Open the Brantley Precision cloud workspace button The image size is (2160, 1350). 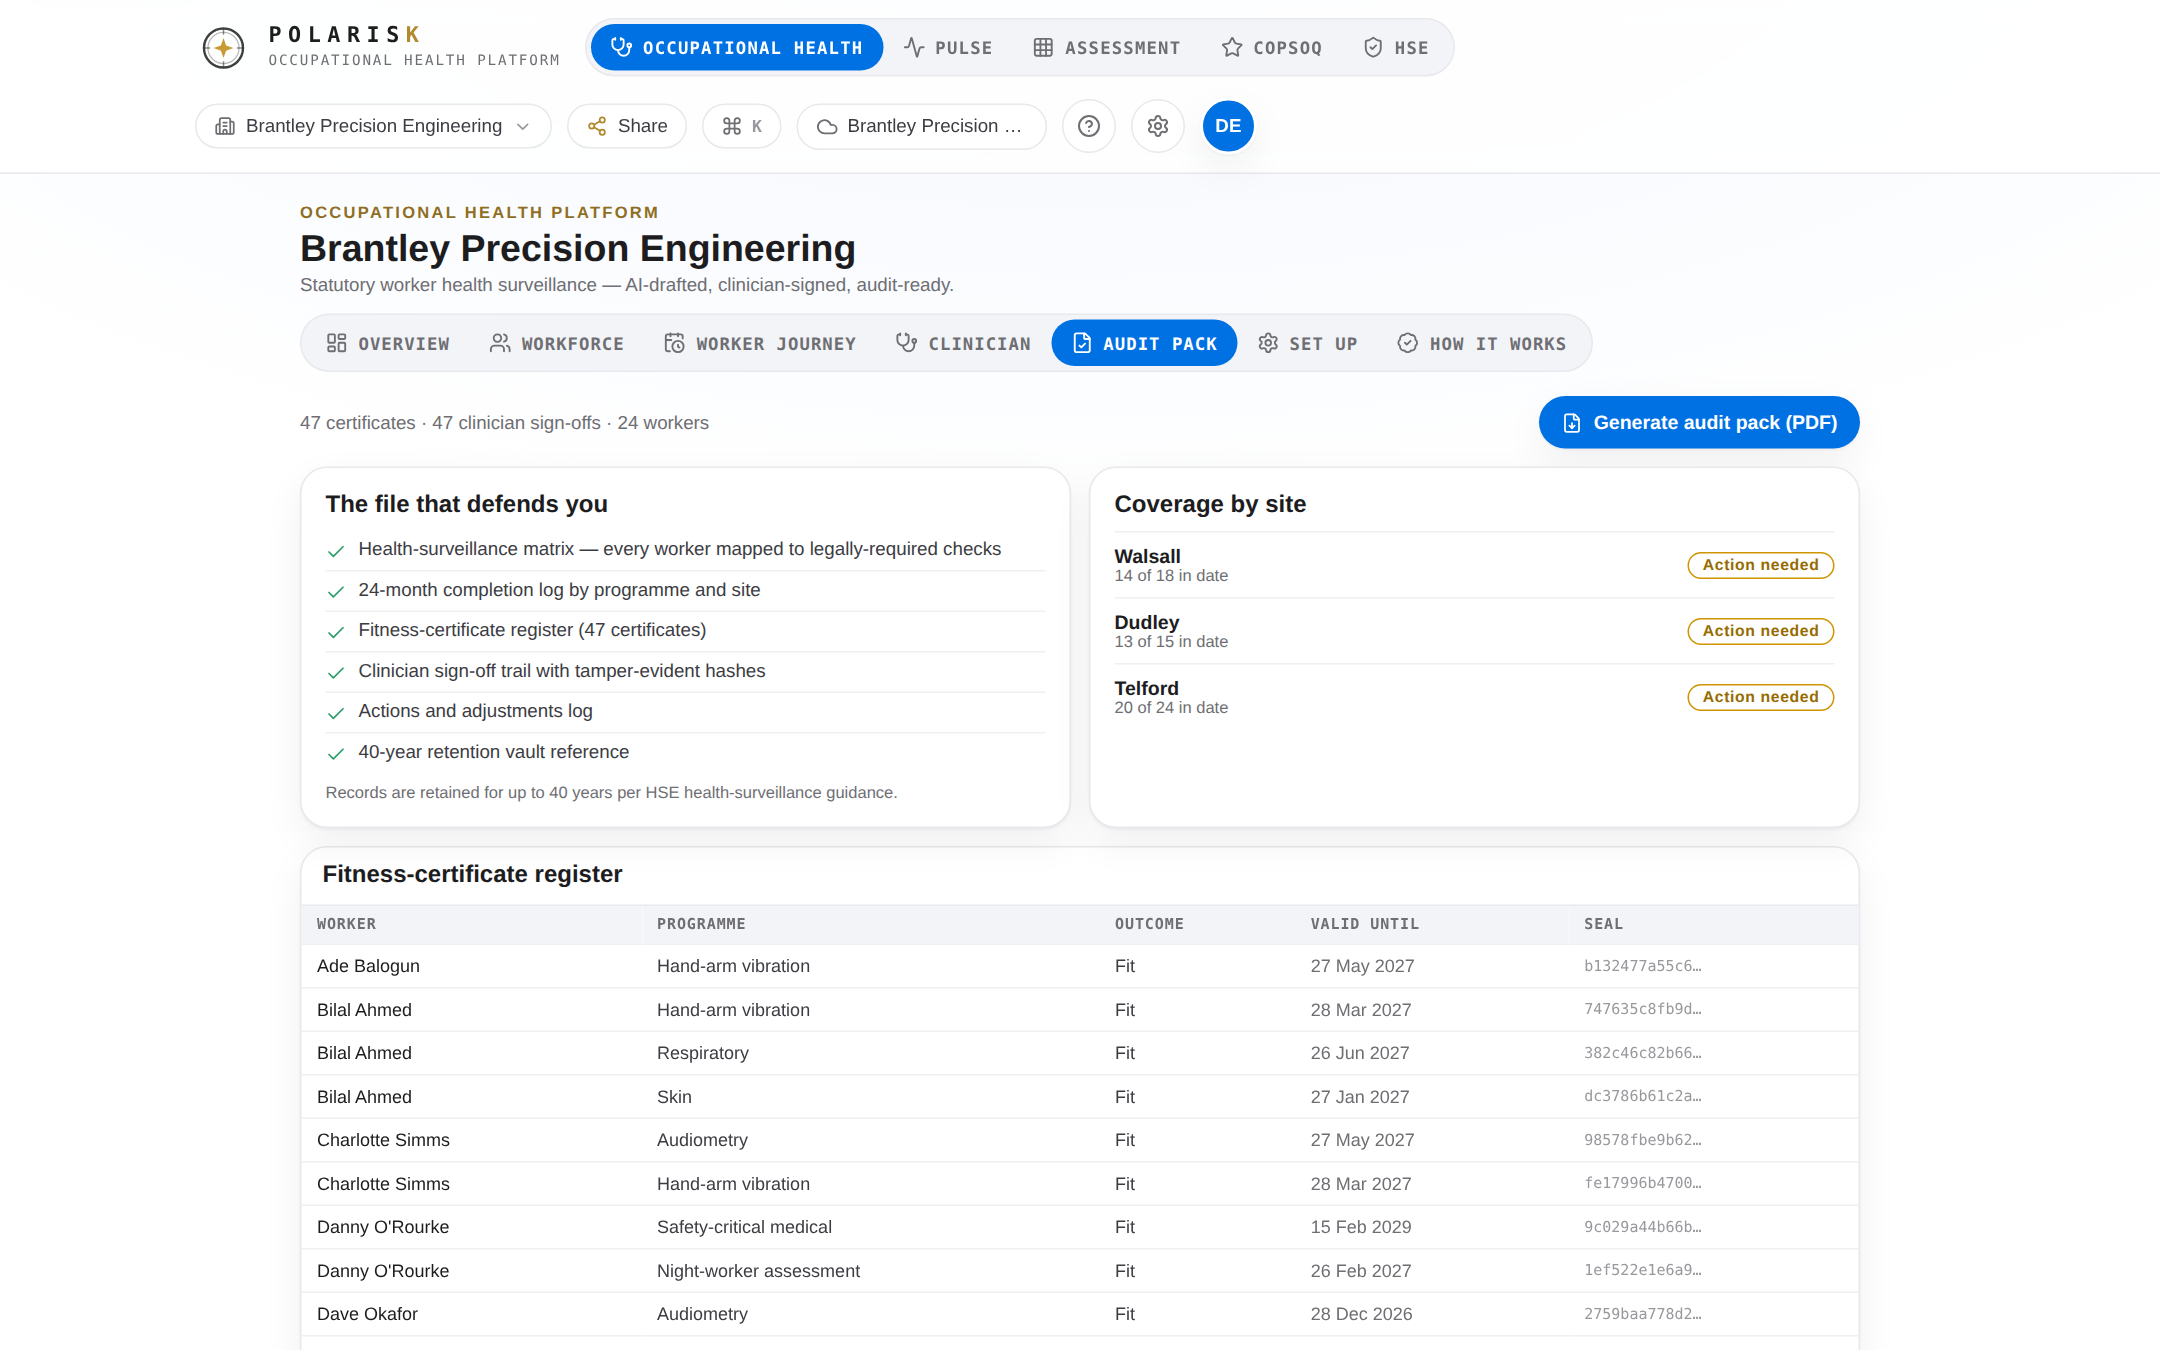[921, 126]
